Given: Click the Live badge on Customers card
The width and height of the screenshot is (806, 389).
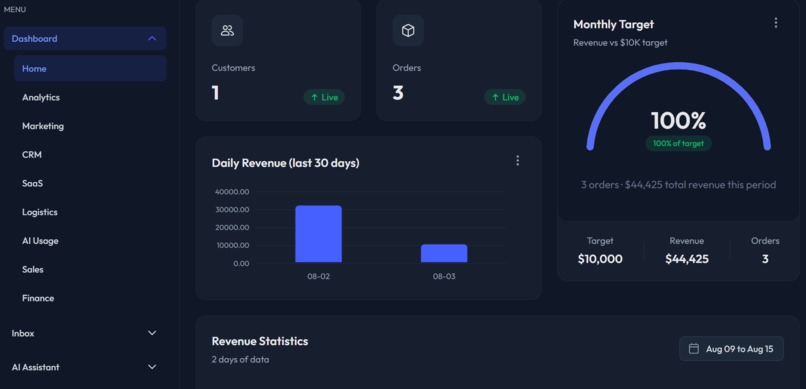Looking at the screenshot, I should (324, 97).
